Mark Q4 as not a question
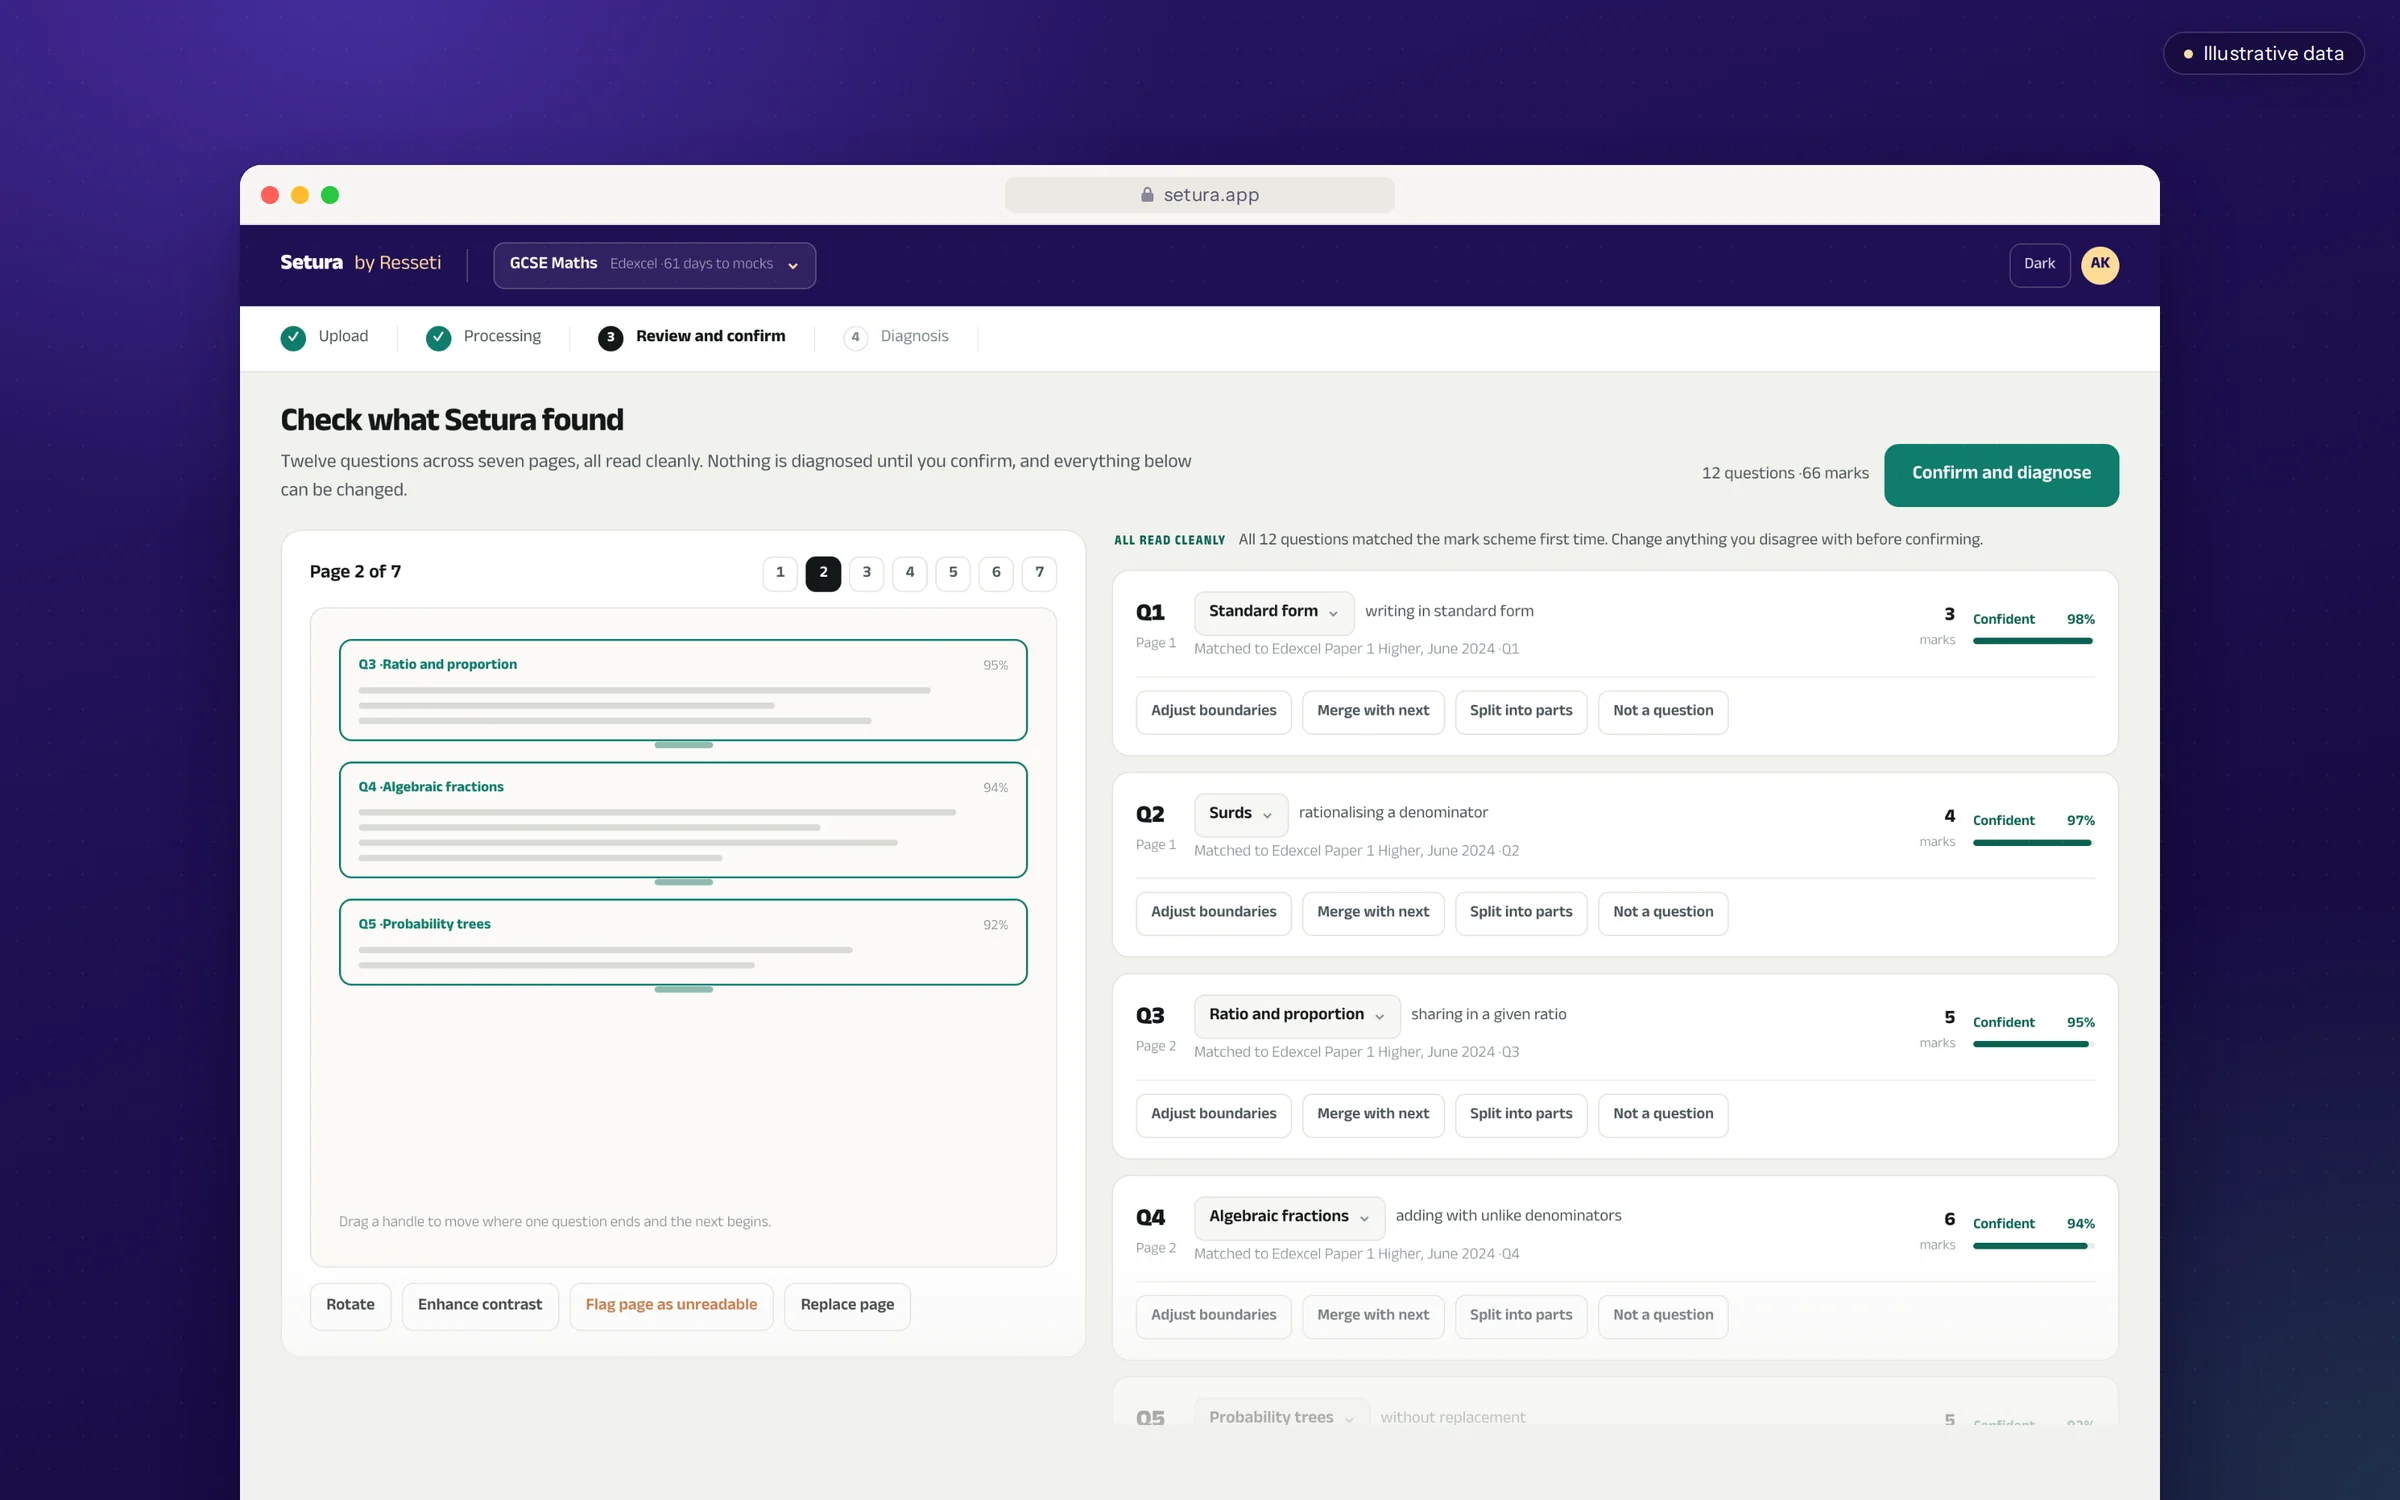Screen dimensions: 2400x1500 1663,1316
